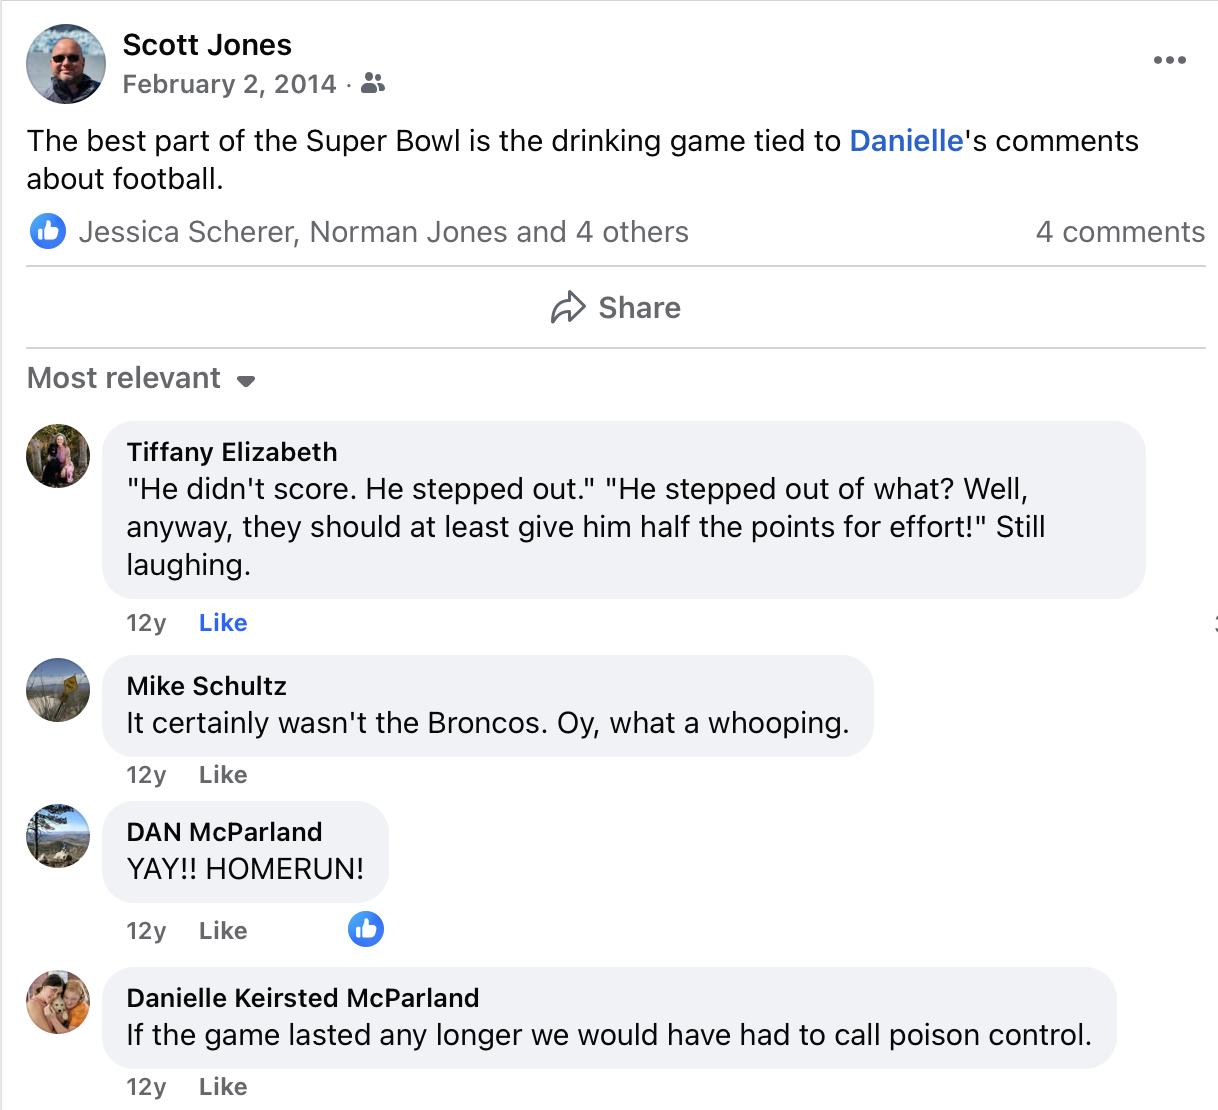
Task: Like Mike Schultz's comment
Action: point(223,775)
